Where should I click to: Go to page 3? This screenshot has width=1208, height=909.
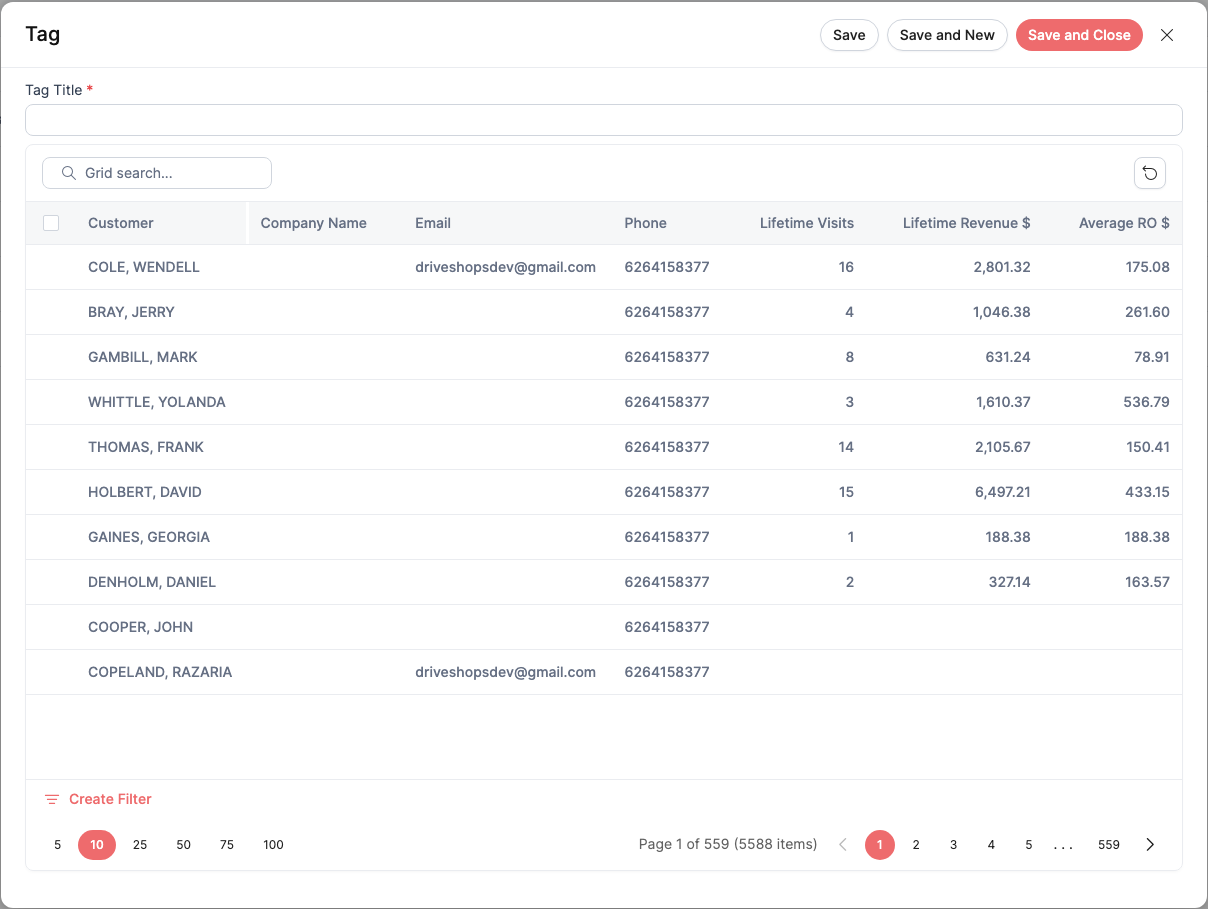(953, 845)
